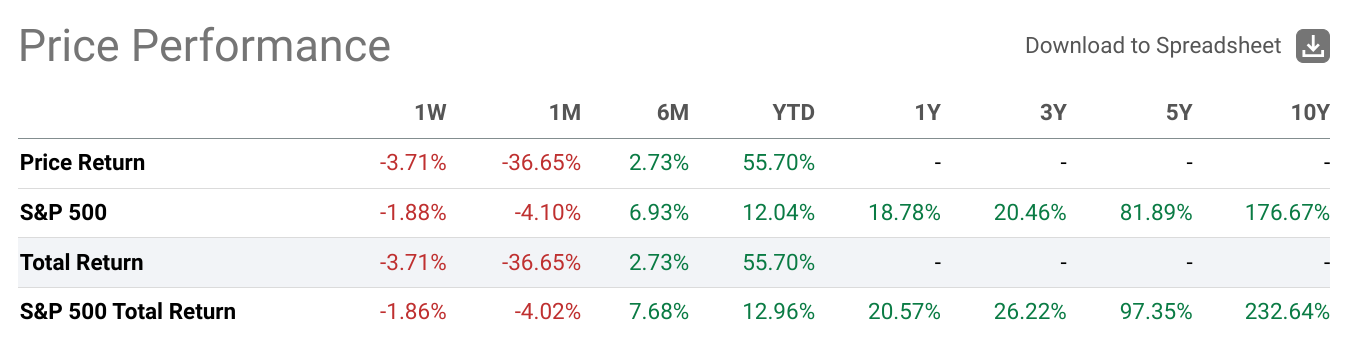Click S&P 500 1Y value 18.78%
Screen dimensions: 1357x363
point(906,212)
